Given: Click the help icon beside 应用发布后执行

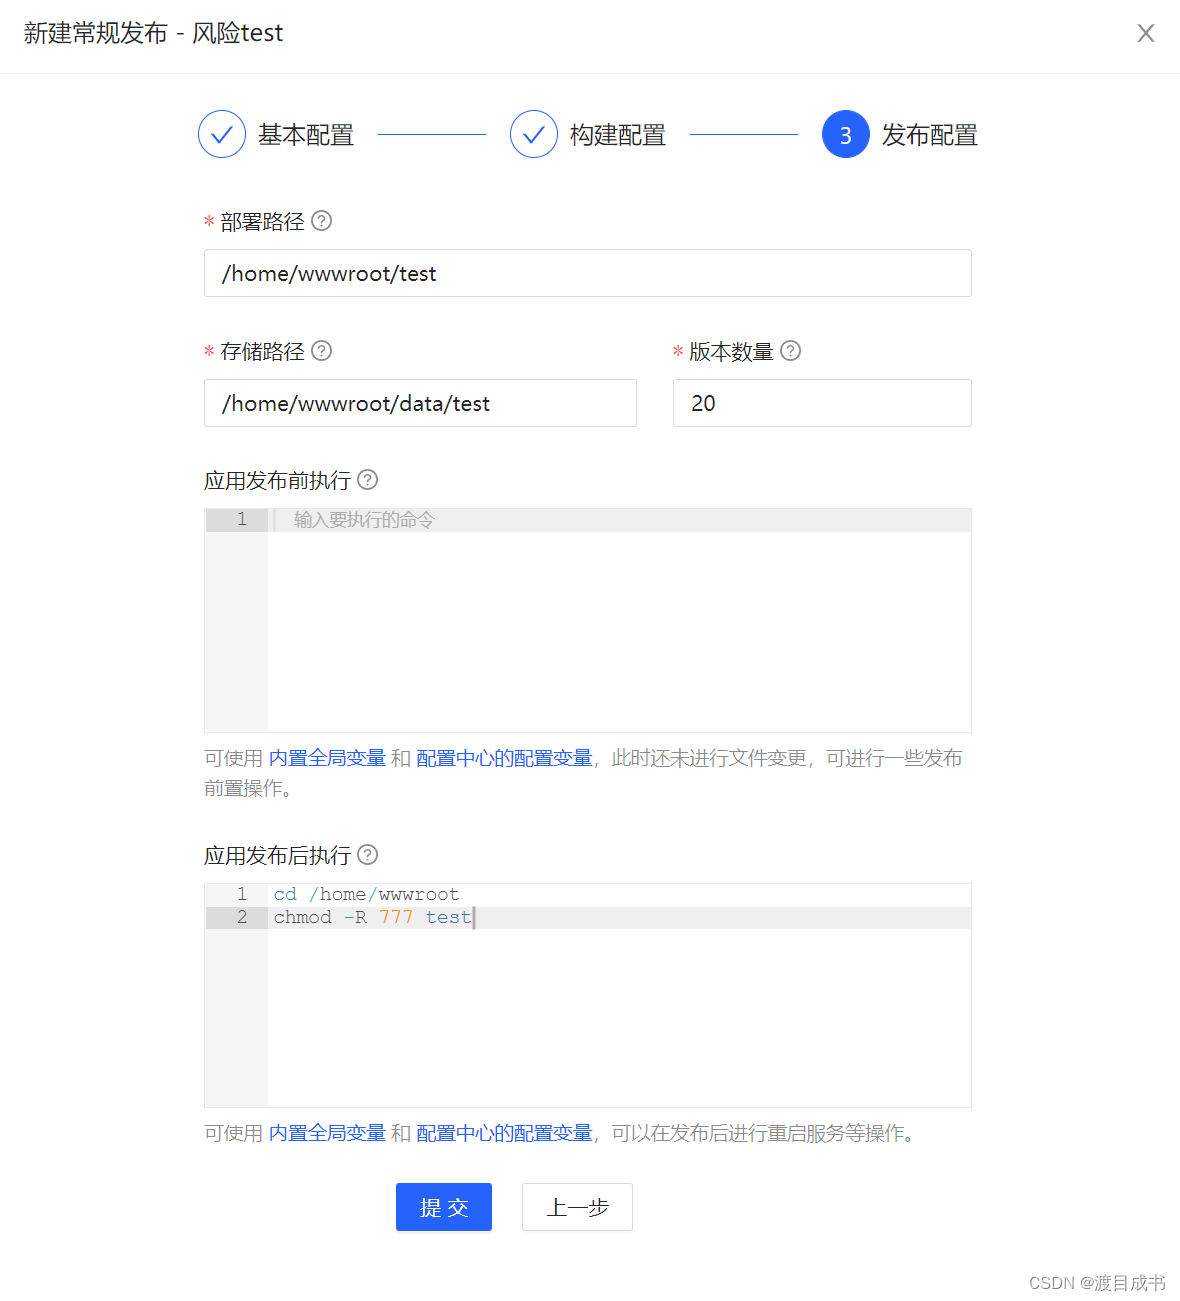Looking at the screenshot, I should click(x=367, y=855).
